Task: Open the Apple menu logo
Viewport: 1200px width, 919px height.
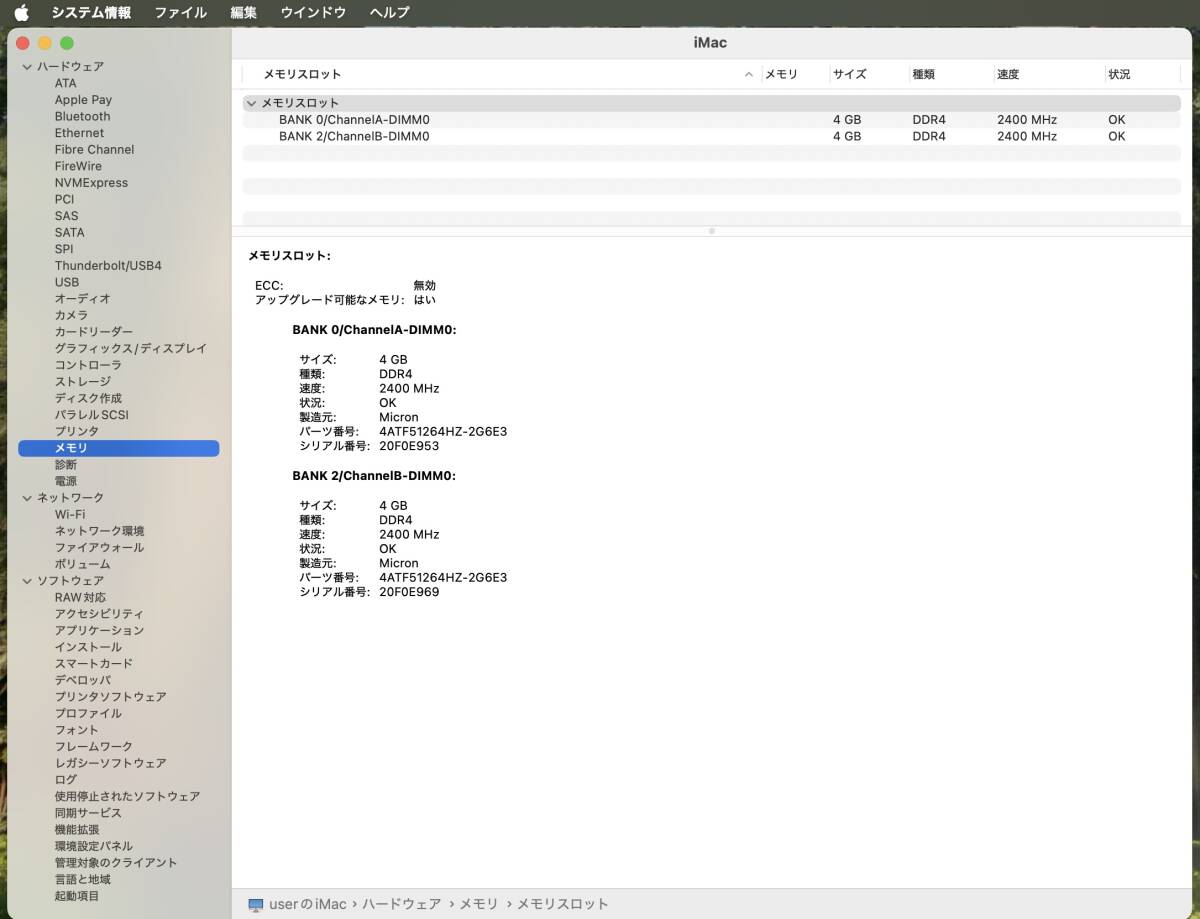Action: (x=21, y=12)
